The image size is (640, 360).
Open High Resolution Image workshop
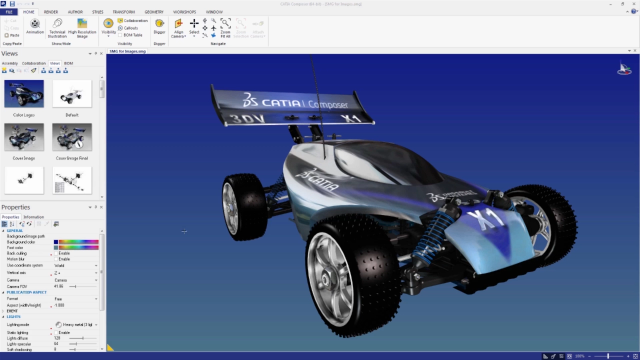point(82,28)
